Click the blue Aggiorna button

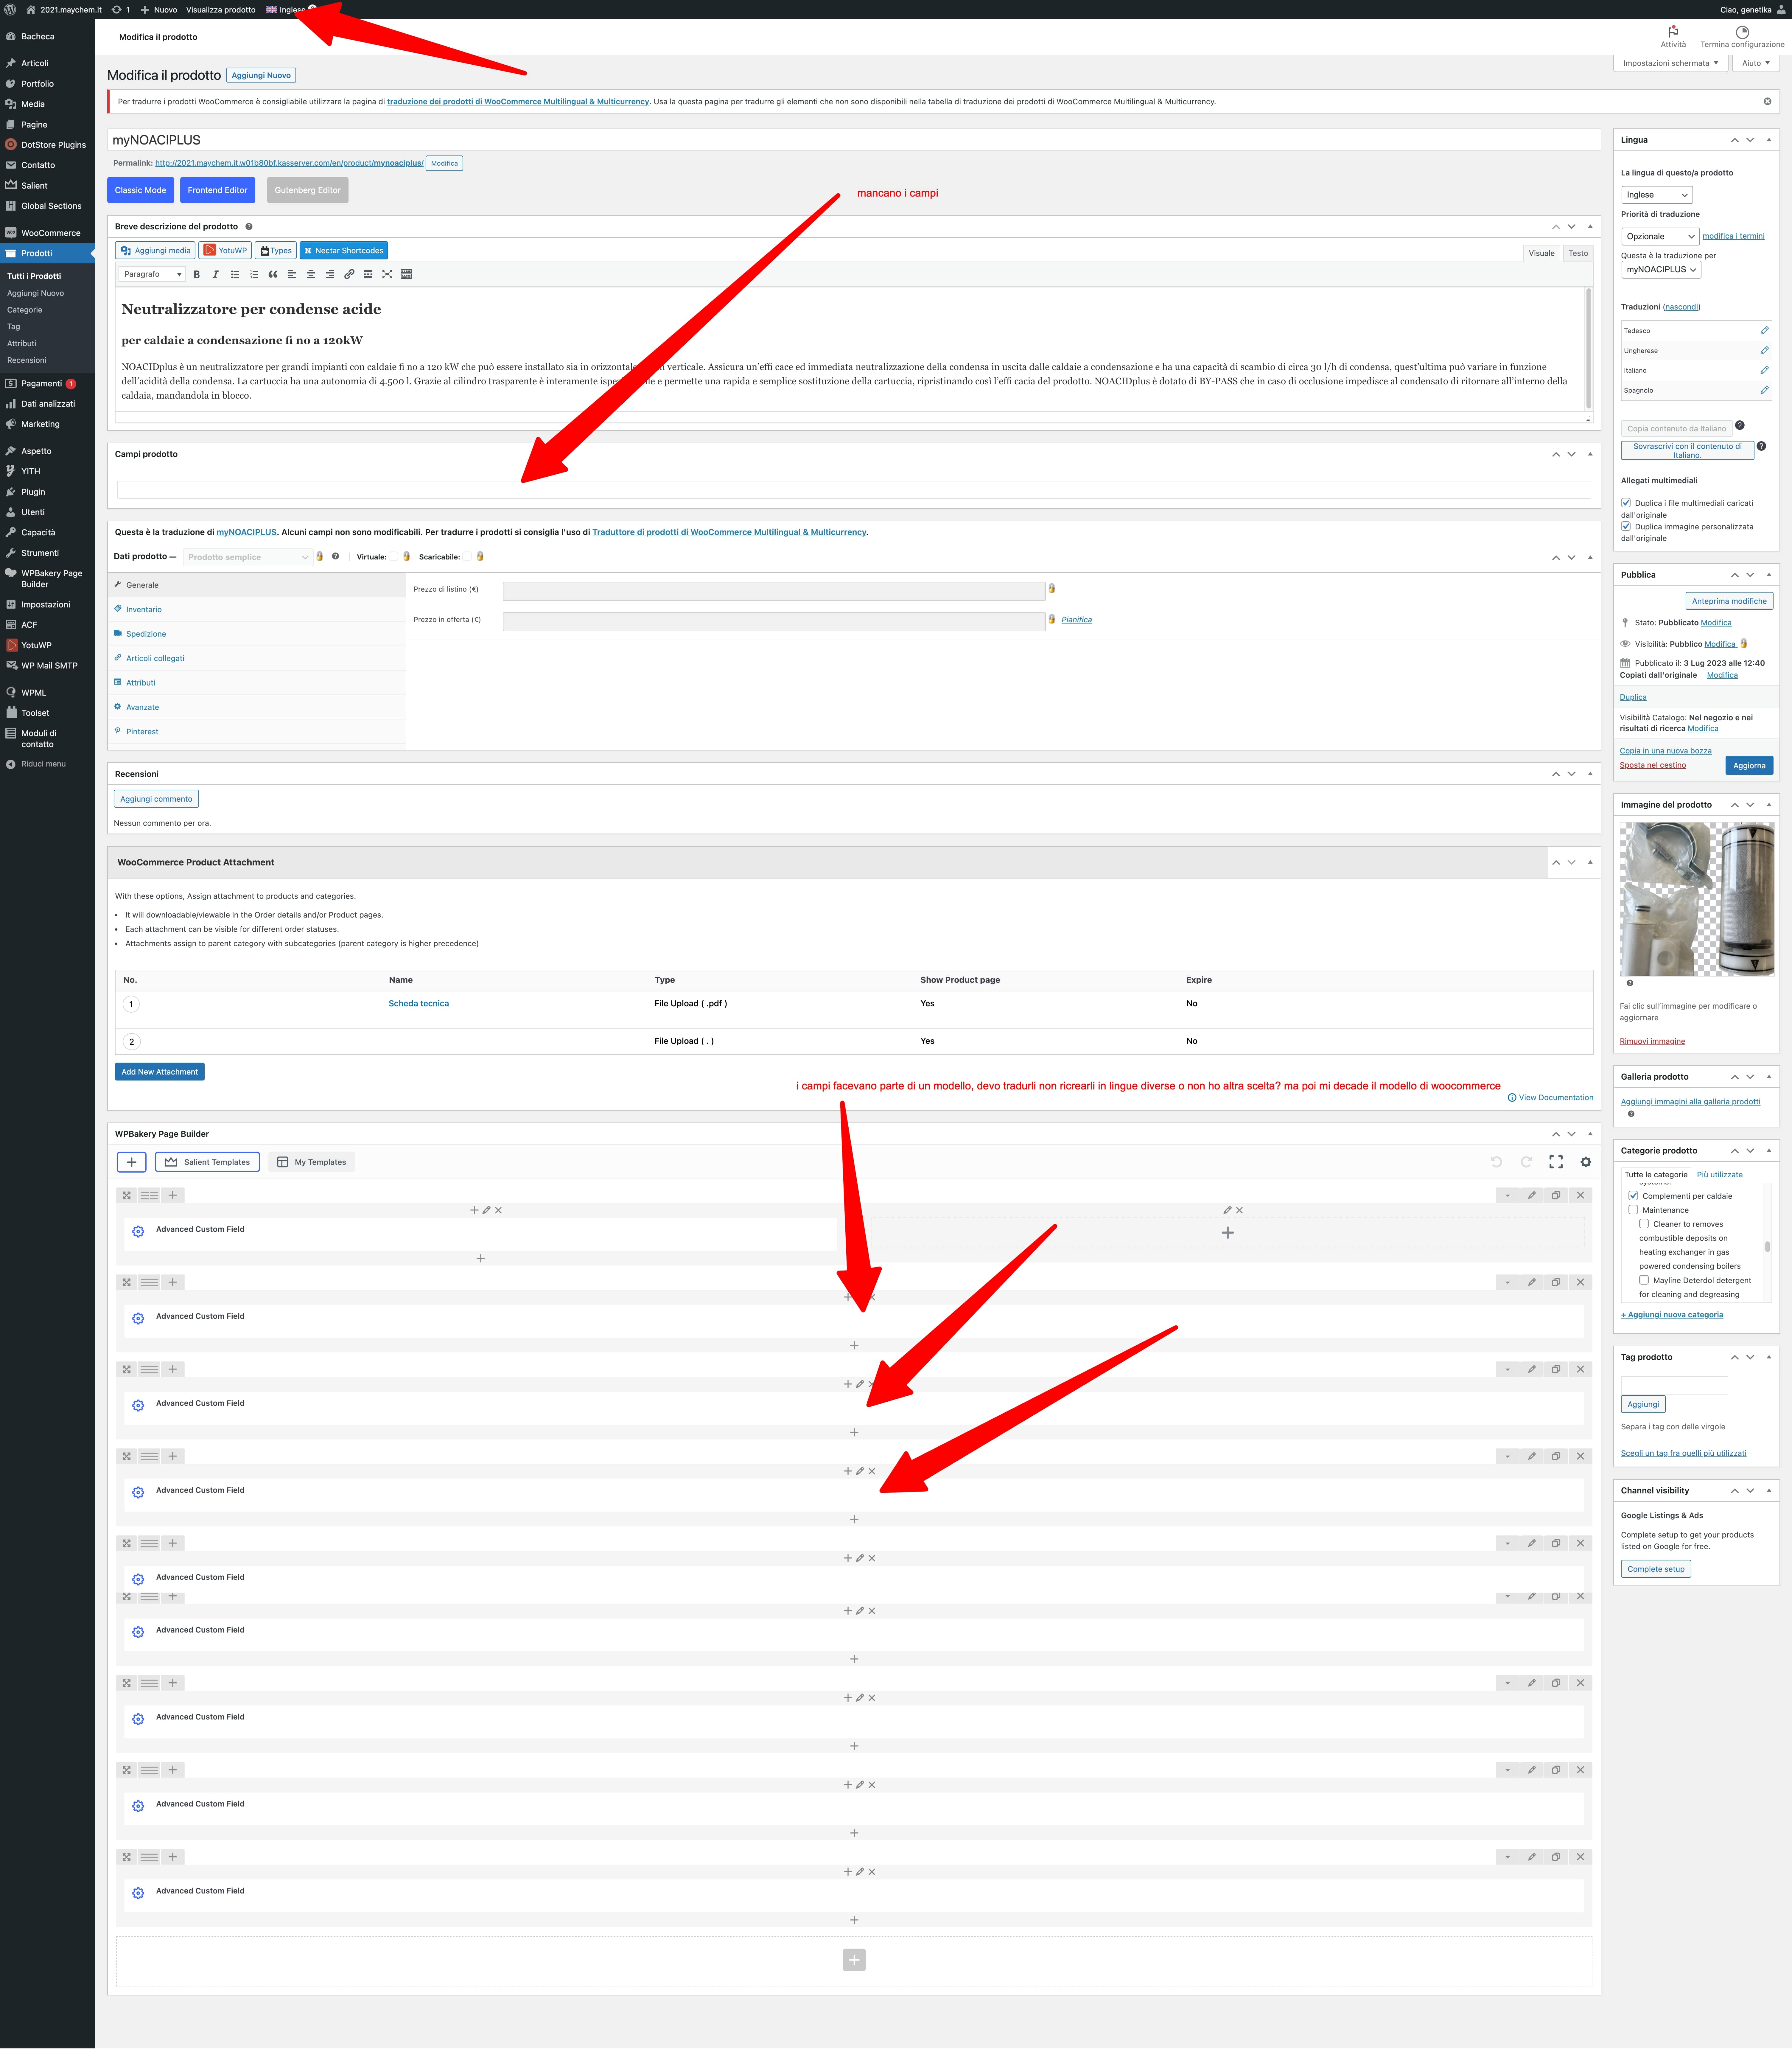[x=1749, y=765]
